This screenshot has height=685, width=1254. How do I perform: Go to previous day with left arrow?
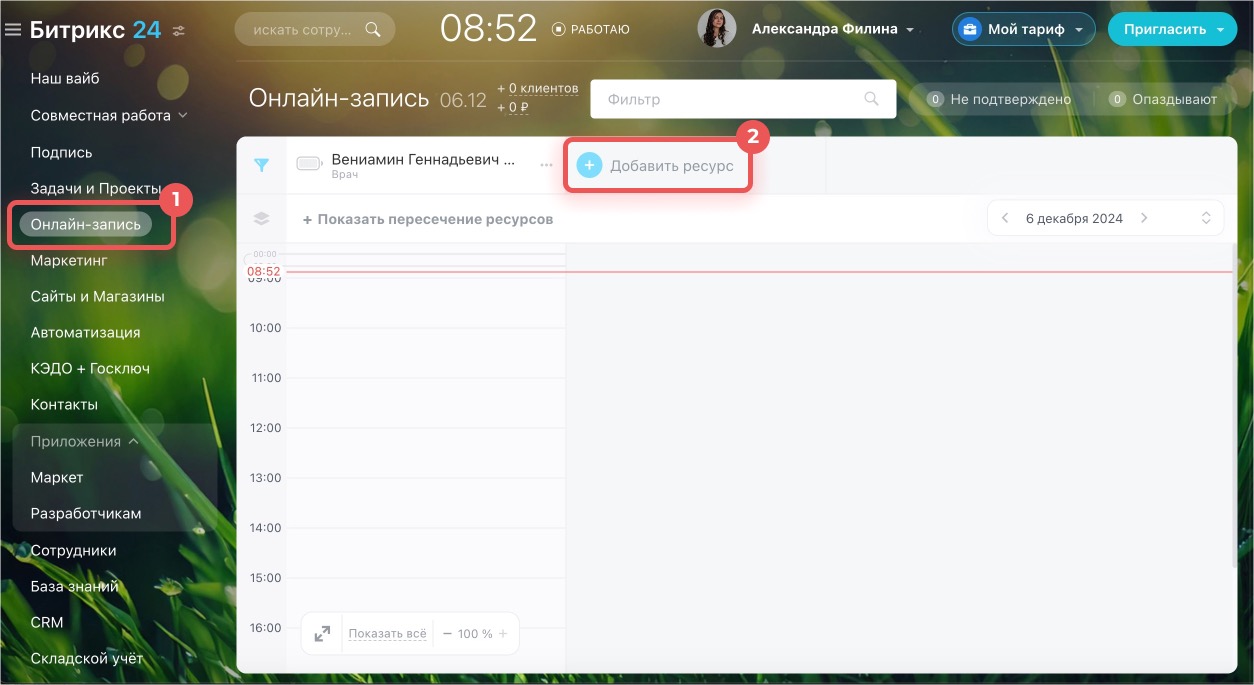click(1005, 219)
